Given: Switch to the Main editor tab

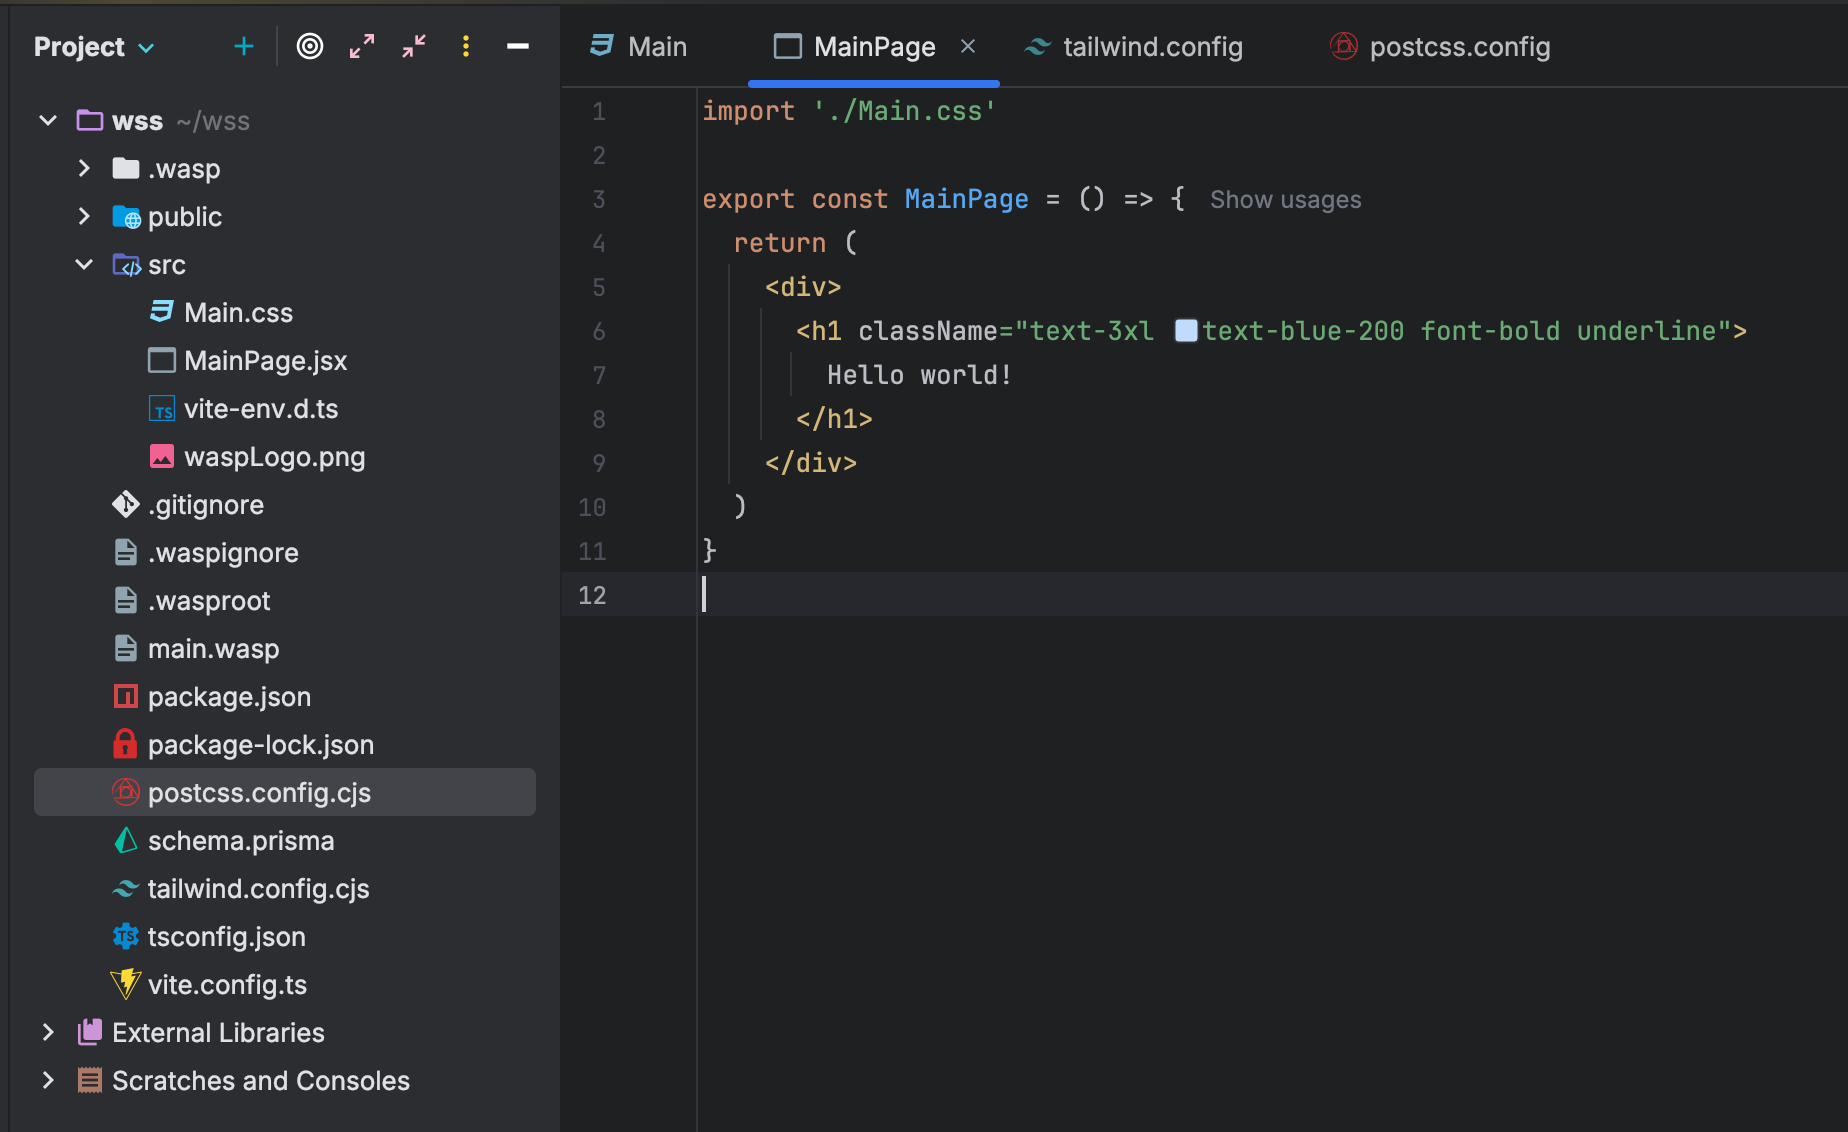Looking at the screenshot, I should (638, 47).
